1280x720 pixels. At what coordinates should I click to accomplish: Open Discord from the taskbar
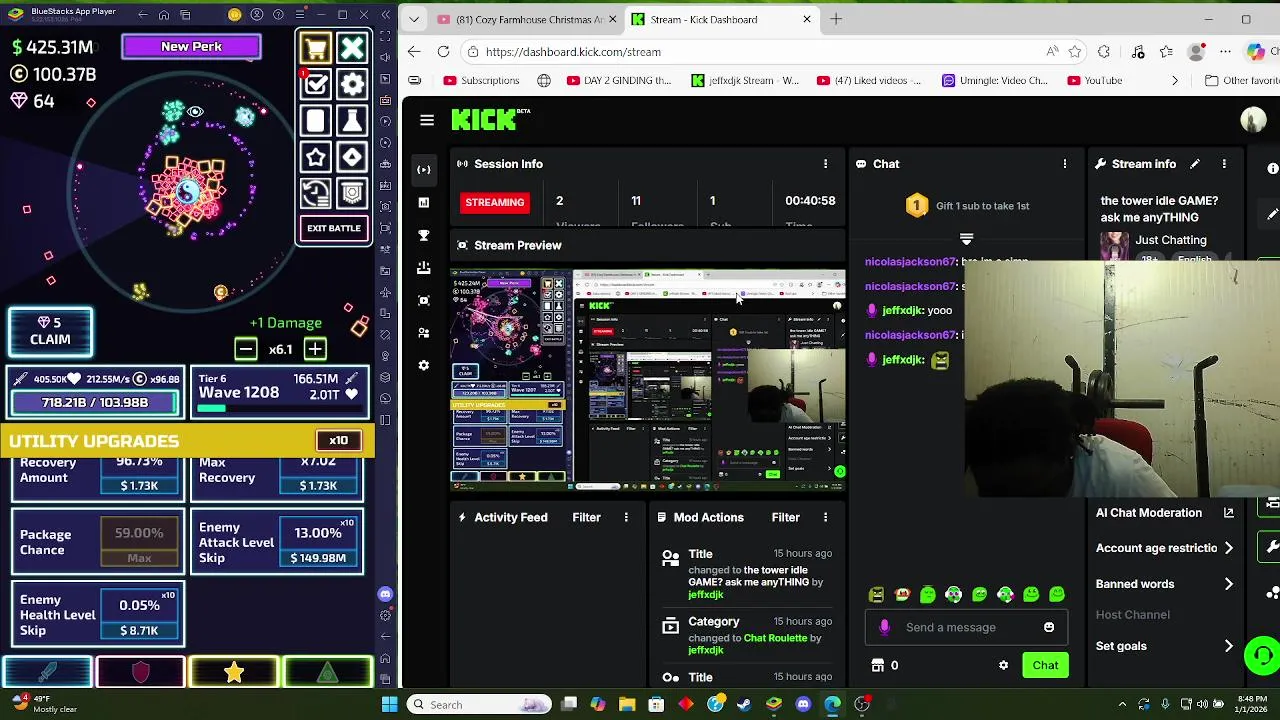803,704
